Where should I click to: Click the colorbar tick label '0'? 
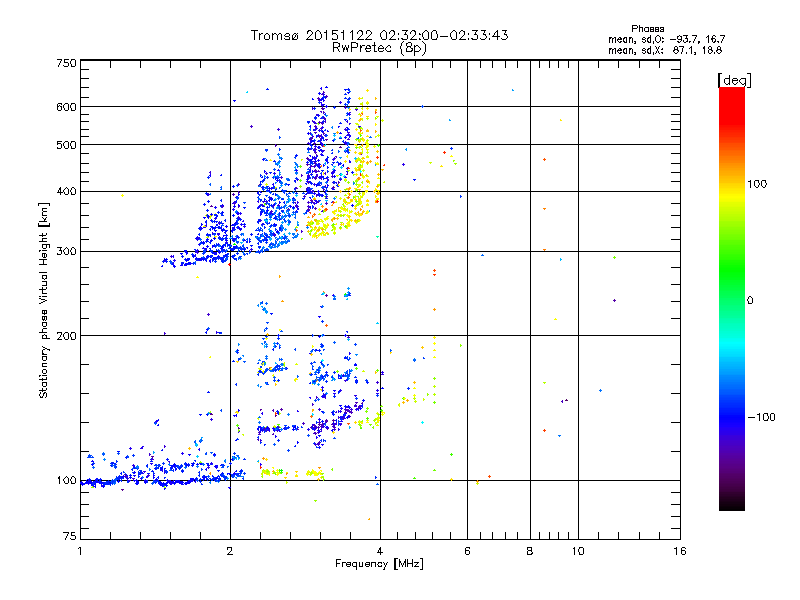pyautogui.click(x=750, y=301)
